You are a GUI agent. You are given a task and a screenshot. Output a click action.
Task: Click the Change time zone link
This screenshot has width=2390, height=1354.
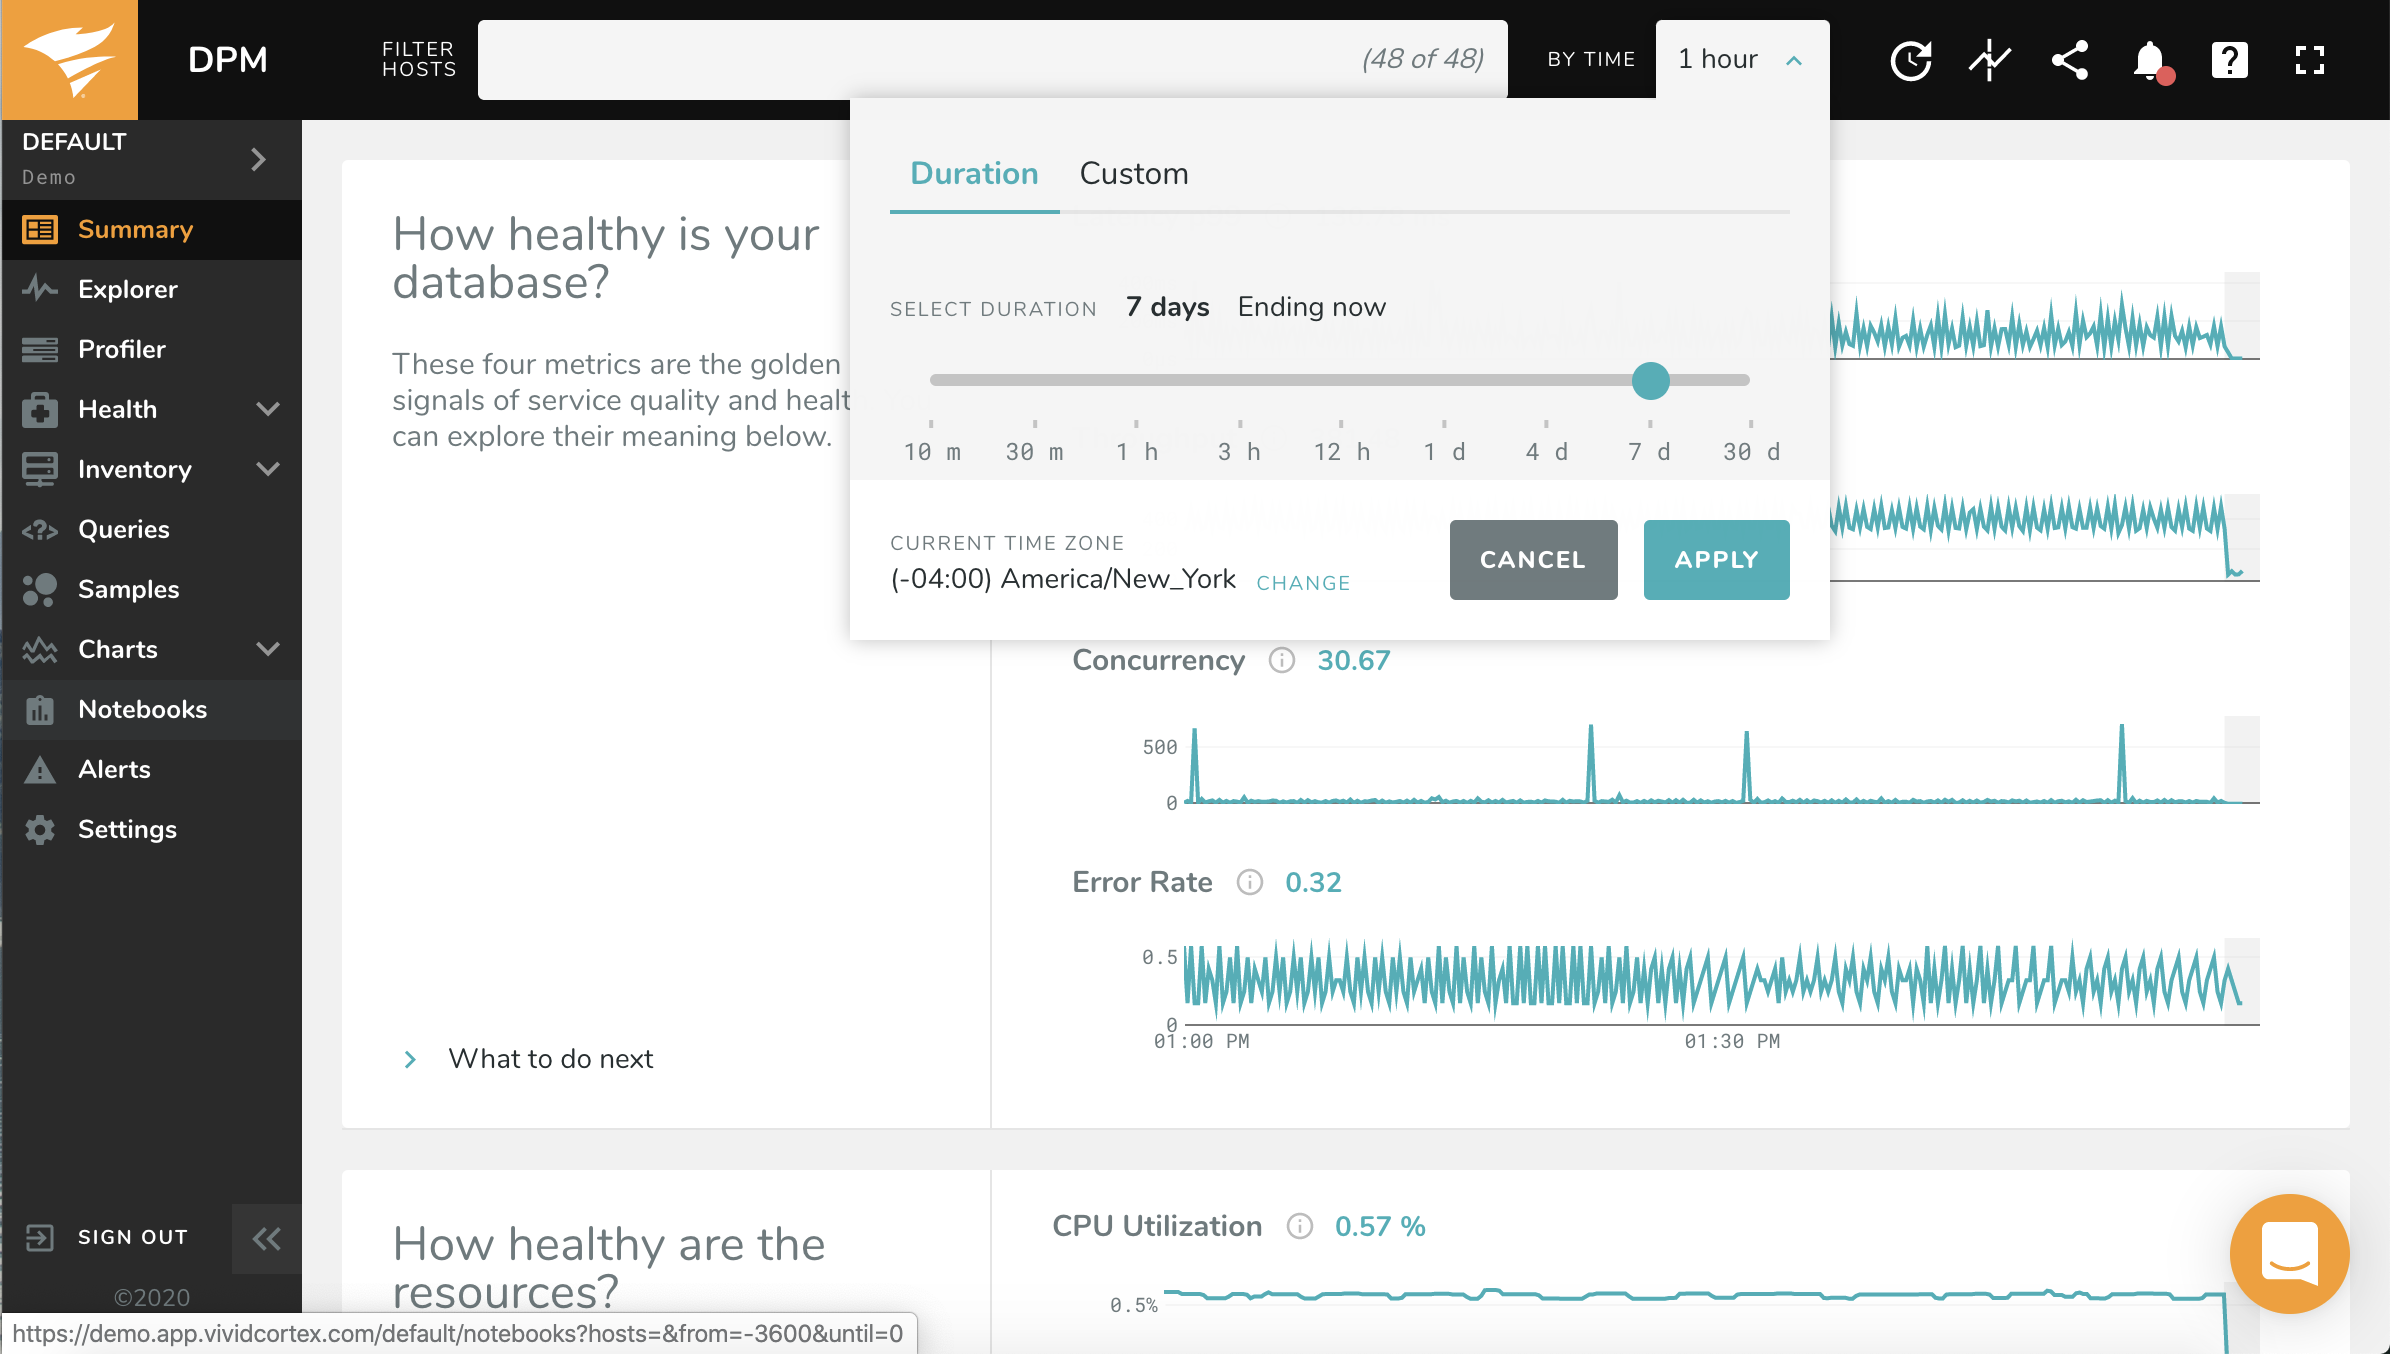[1303, 583]
